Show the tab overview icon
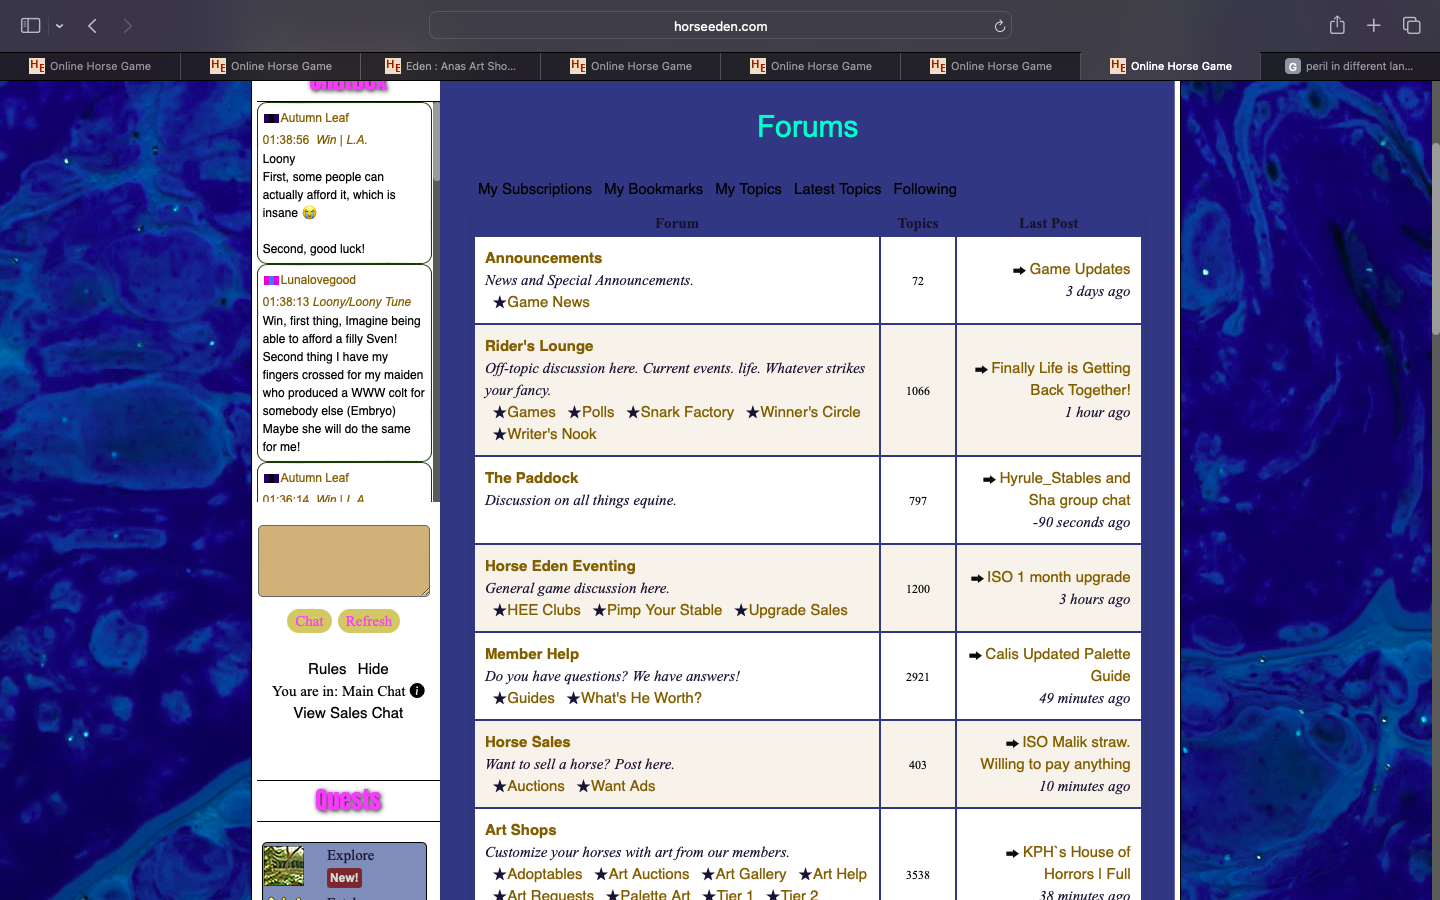This screenshot has height=900, width=1440. tap(1411, 26)
